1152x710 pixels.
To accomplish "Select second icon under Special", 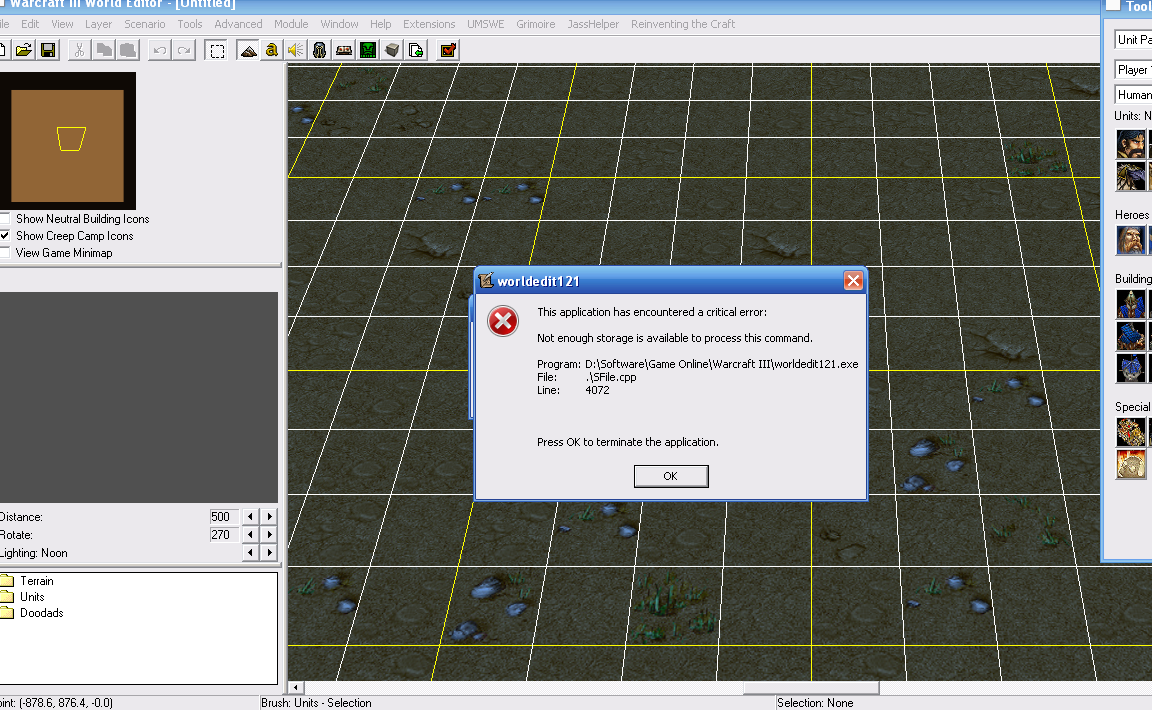I will (x=1131, y=465).
